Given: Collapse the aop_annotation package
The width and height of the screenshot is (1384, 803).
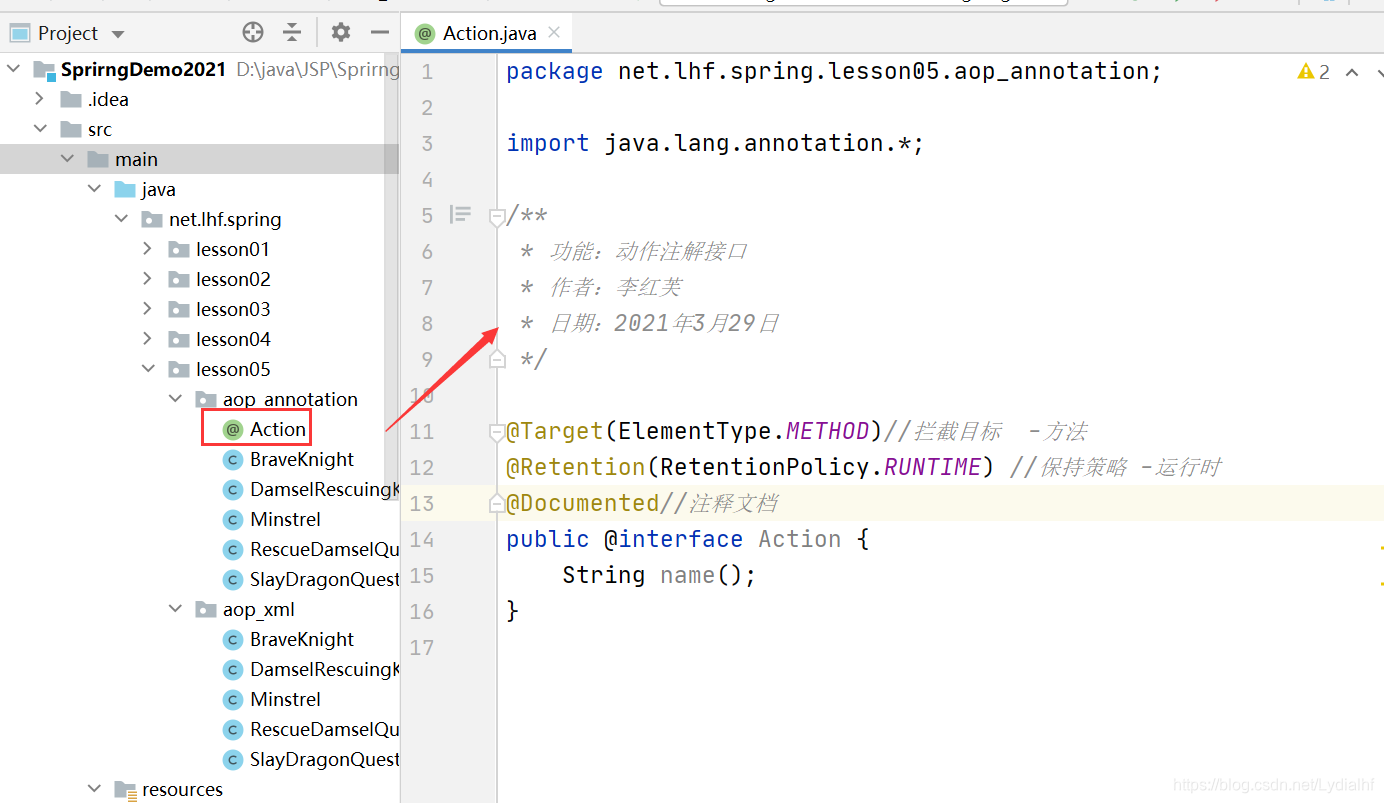Looking at the screenshot, I should (x=175, y=399).
